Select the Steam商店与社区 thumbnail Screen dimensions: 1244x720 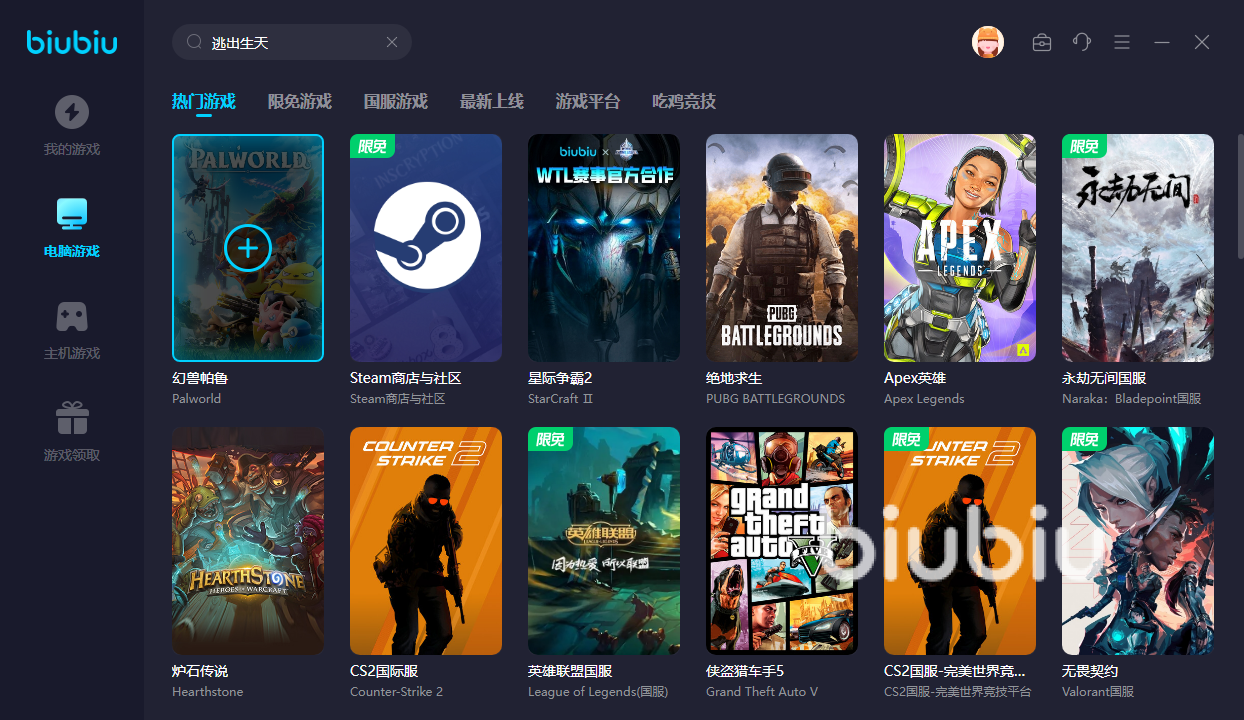[426, 248]
